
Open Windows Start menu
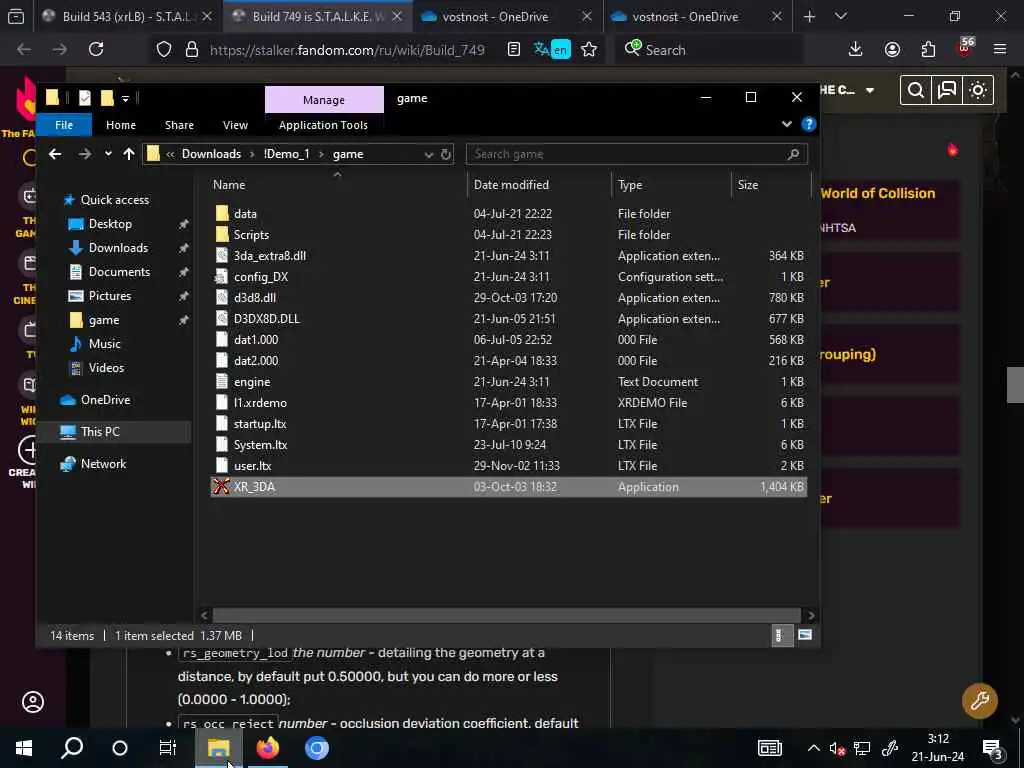[24, 748]
